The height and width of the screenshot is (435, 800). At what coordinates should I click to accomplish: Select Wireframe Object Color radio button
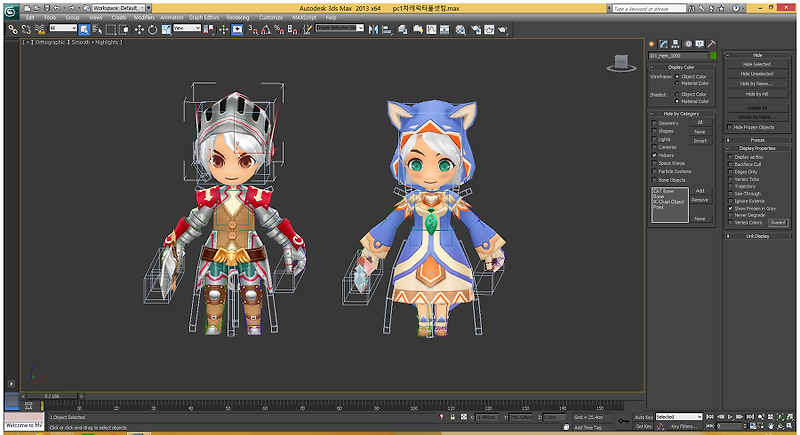coord(677,76)
